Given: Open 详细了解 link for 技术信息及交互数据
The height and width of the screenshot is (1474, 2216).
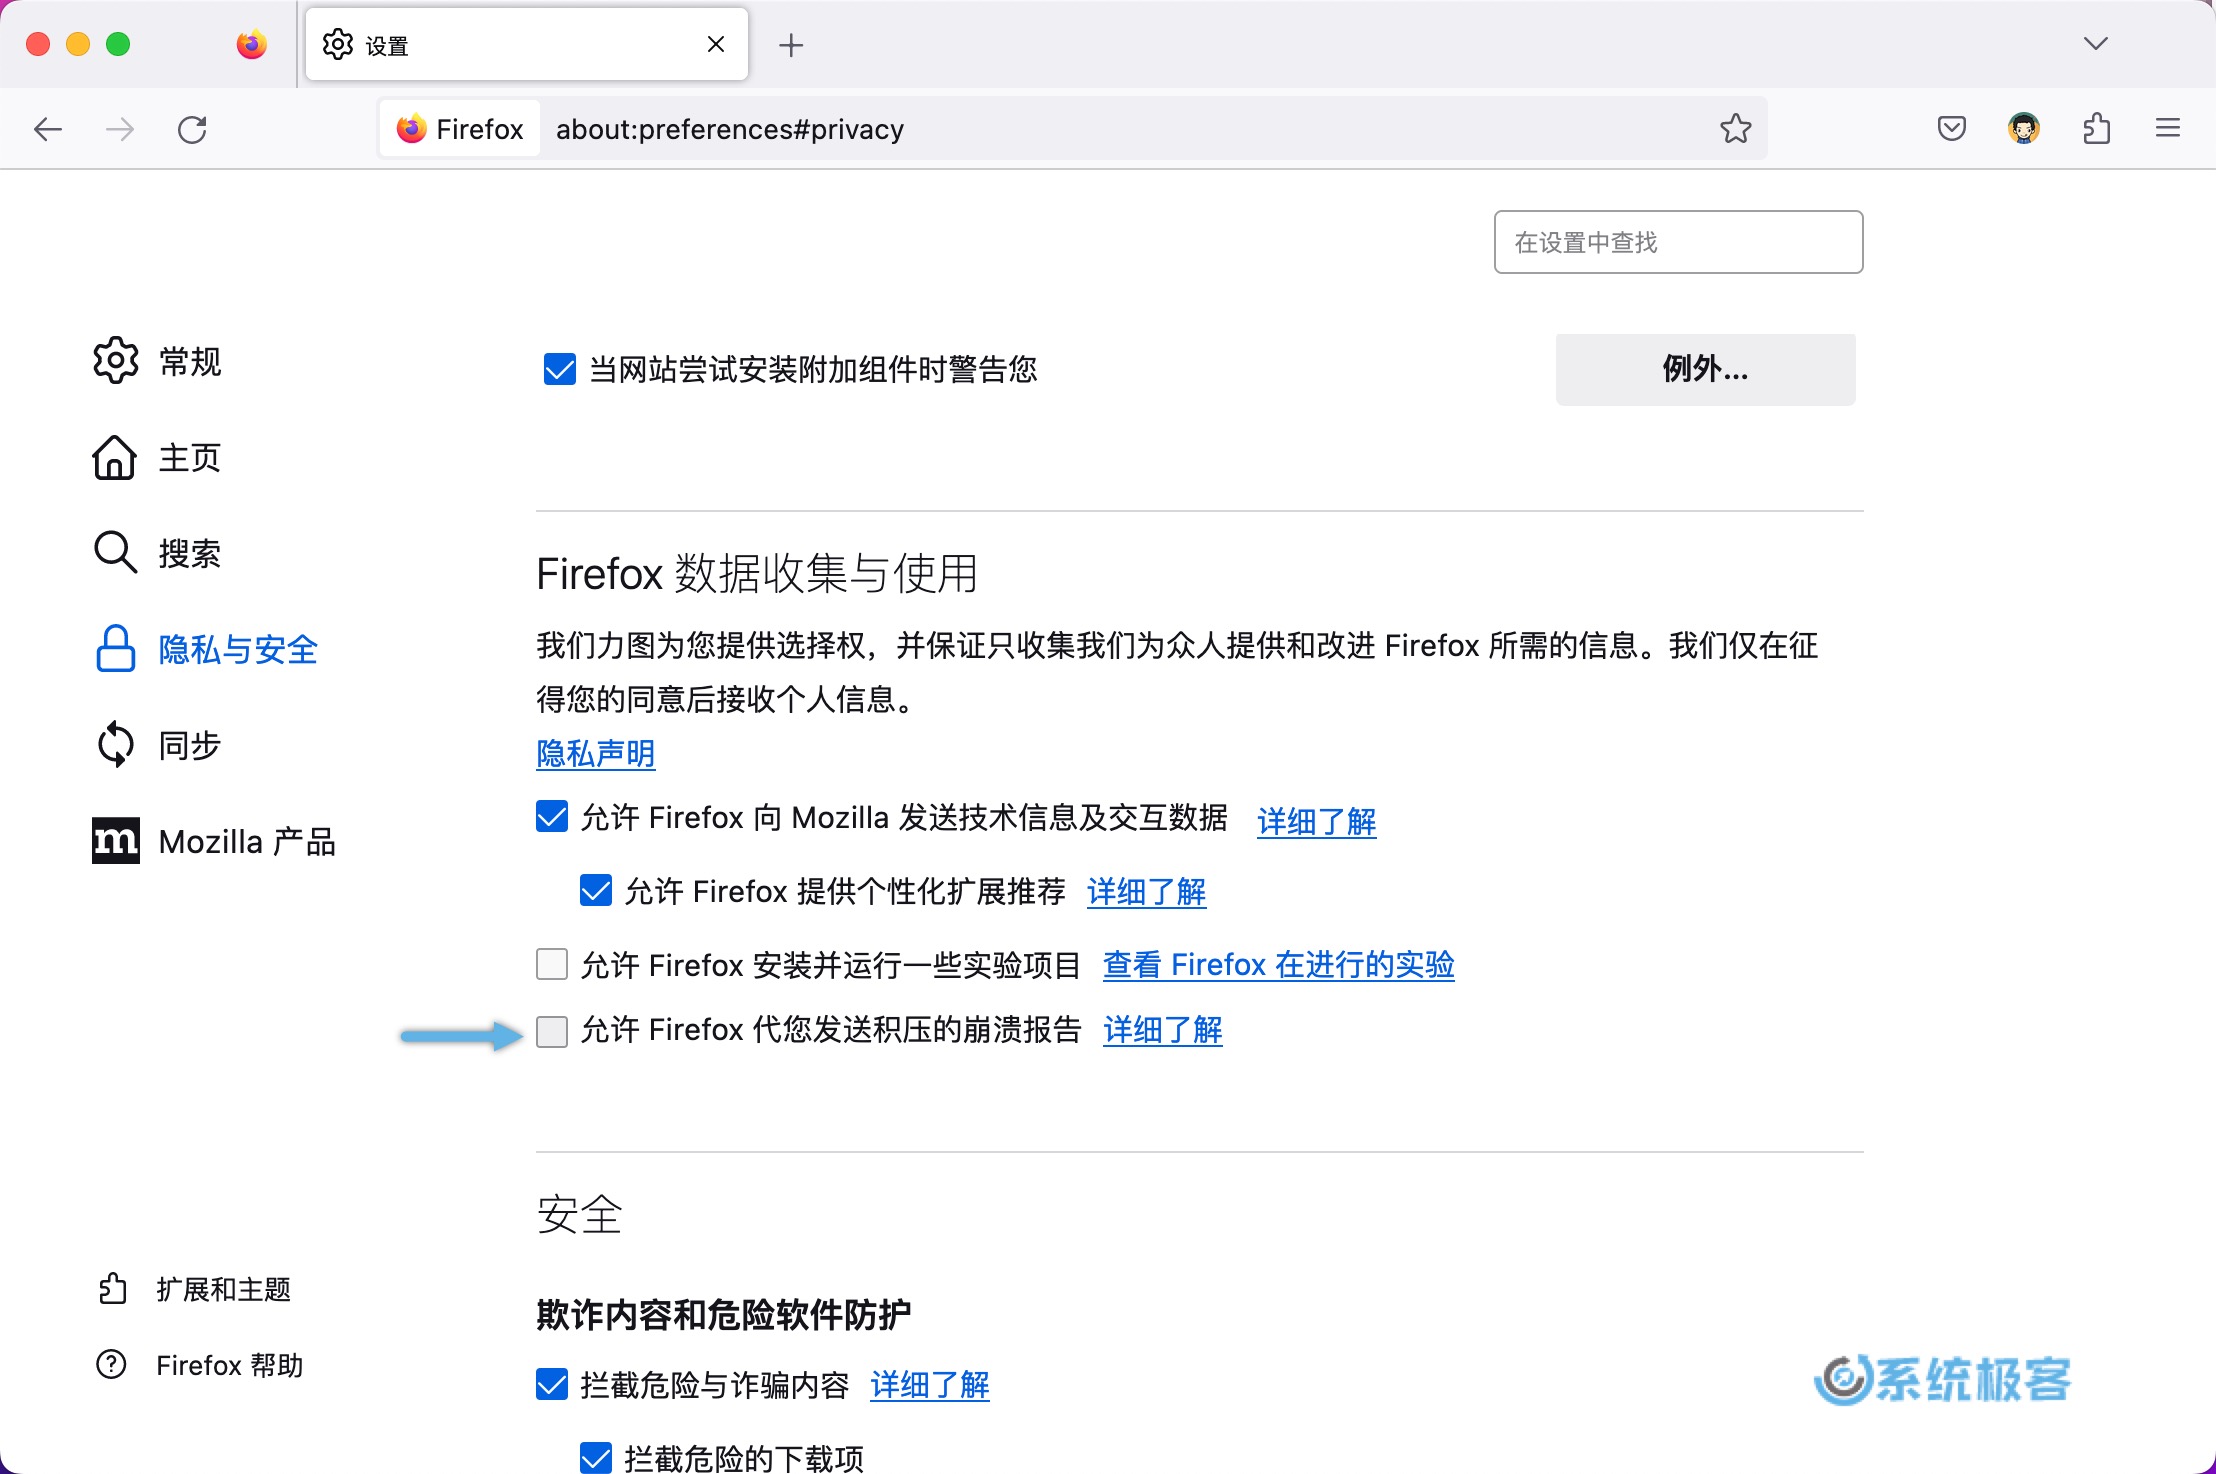Looking at the screenshot, I should tap(1316, 821).
